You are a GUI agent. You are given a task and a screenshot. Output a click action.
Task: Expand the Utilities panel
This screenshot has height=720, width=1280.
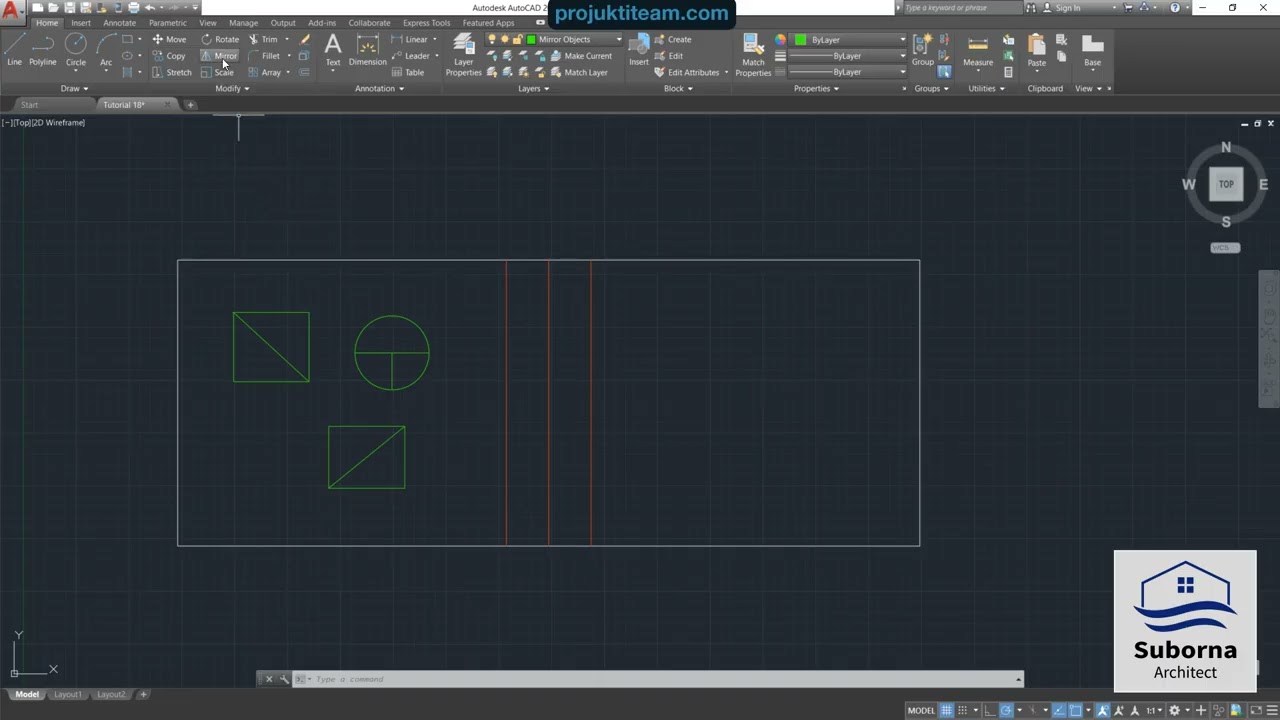987,88
